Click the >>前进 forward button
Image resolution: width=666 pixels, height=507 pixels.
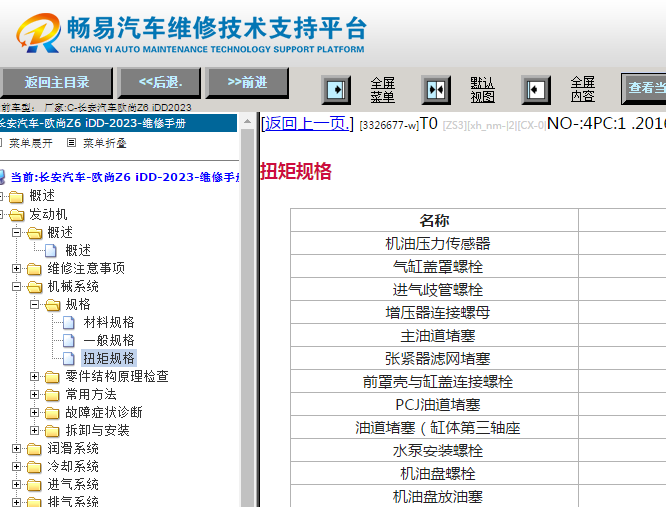click(x=247, y=82)
